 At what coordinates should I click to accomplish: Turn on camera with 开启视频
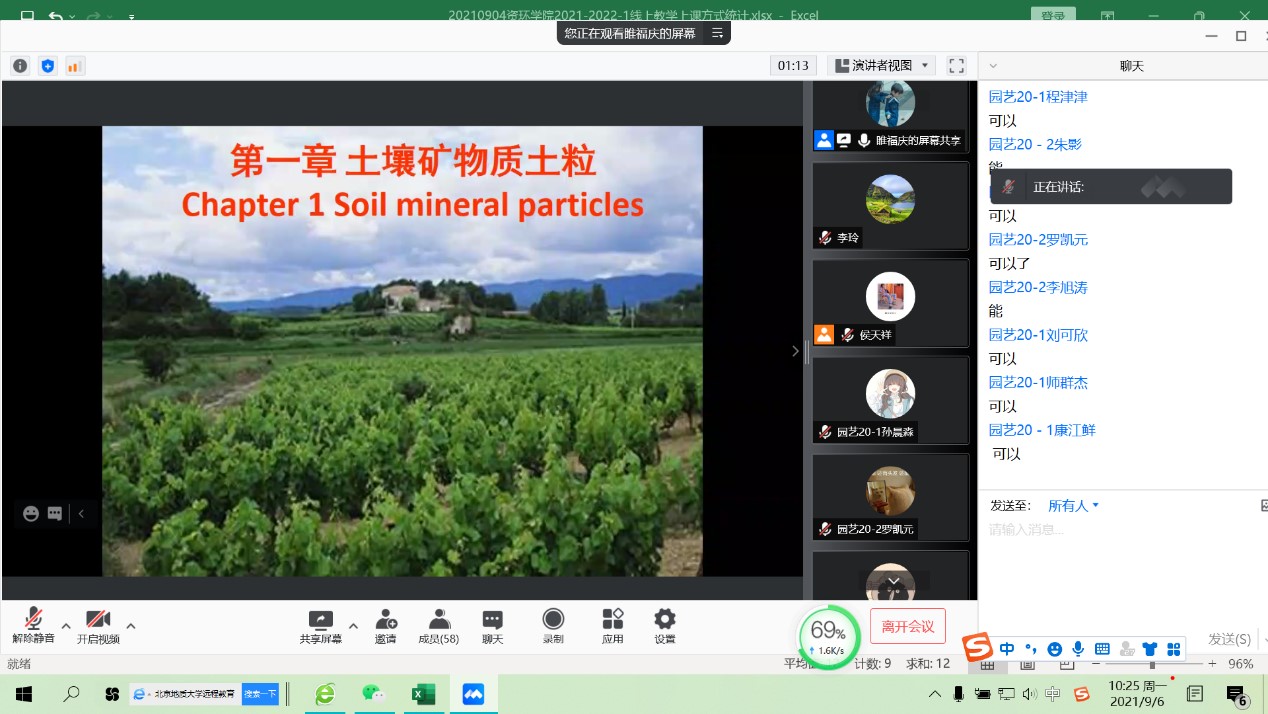point(98,626)
